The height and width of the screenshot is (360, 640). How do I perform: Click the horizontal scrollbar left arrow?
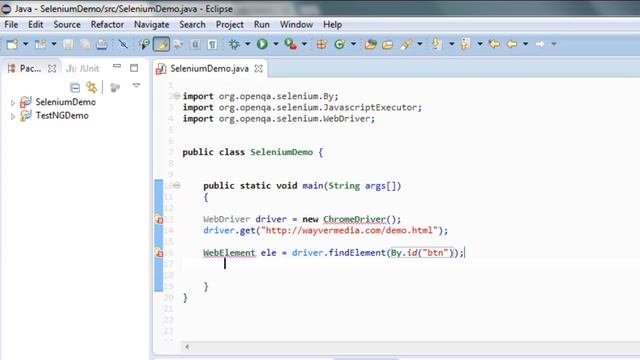187,347
